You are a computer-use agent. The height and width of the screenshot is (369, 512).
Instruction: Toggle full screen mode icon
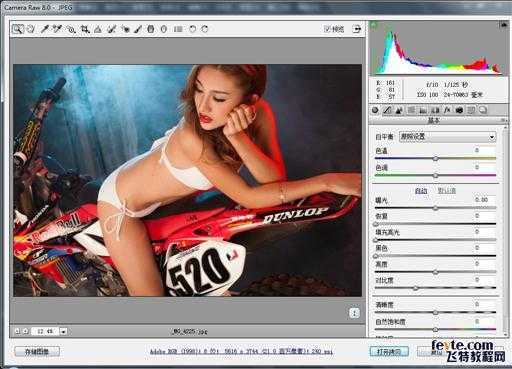click(357, 29)
